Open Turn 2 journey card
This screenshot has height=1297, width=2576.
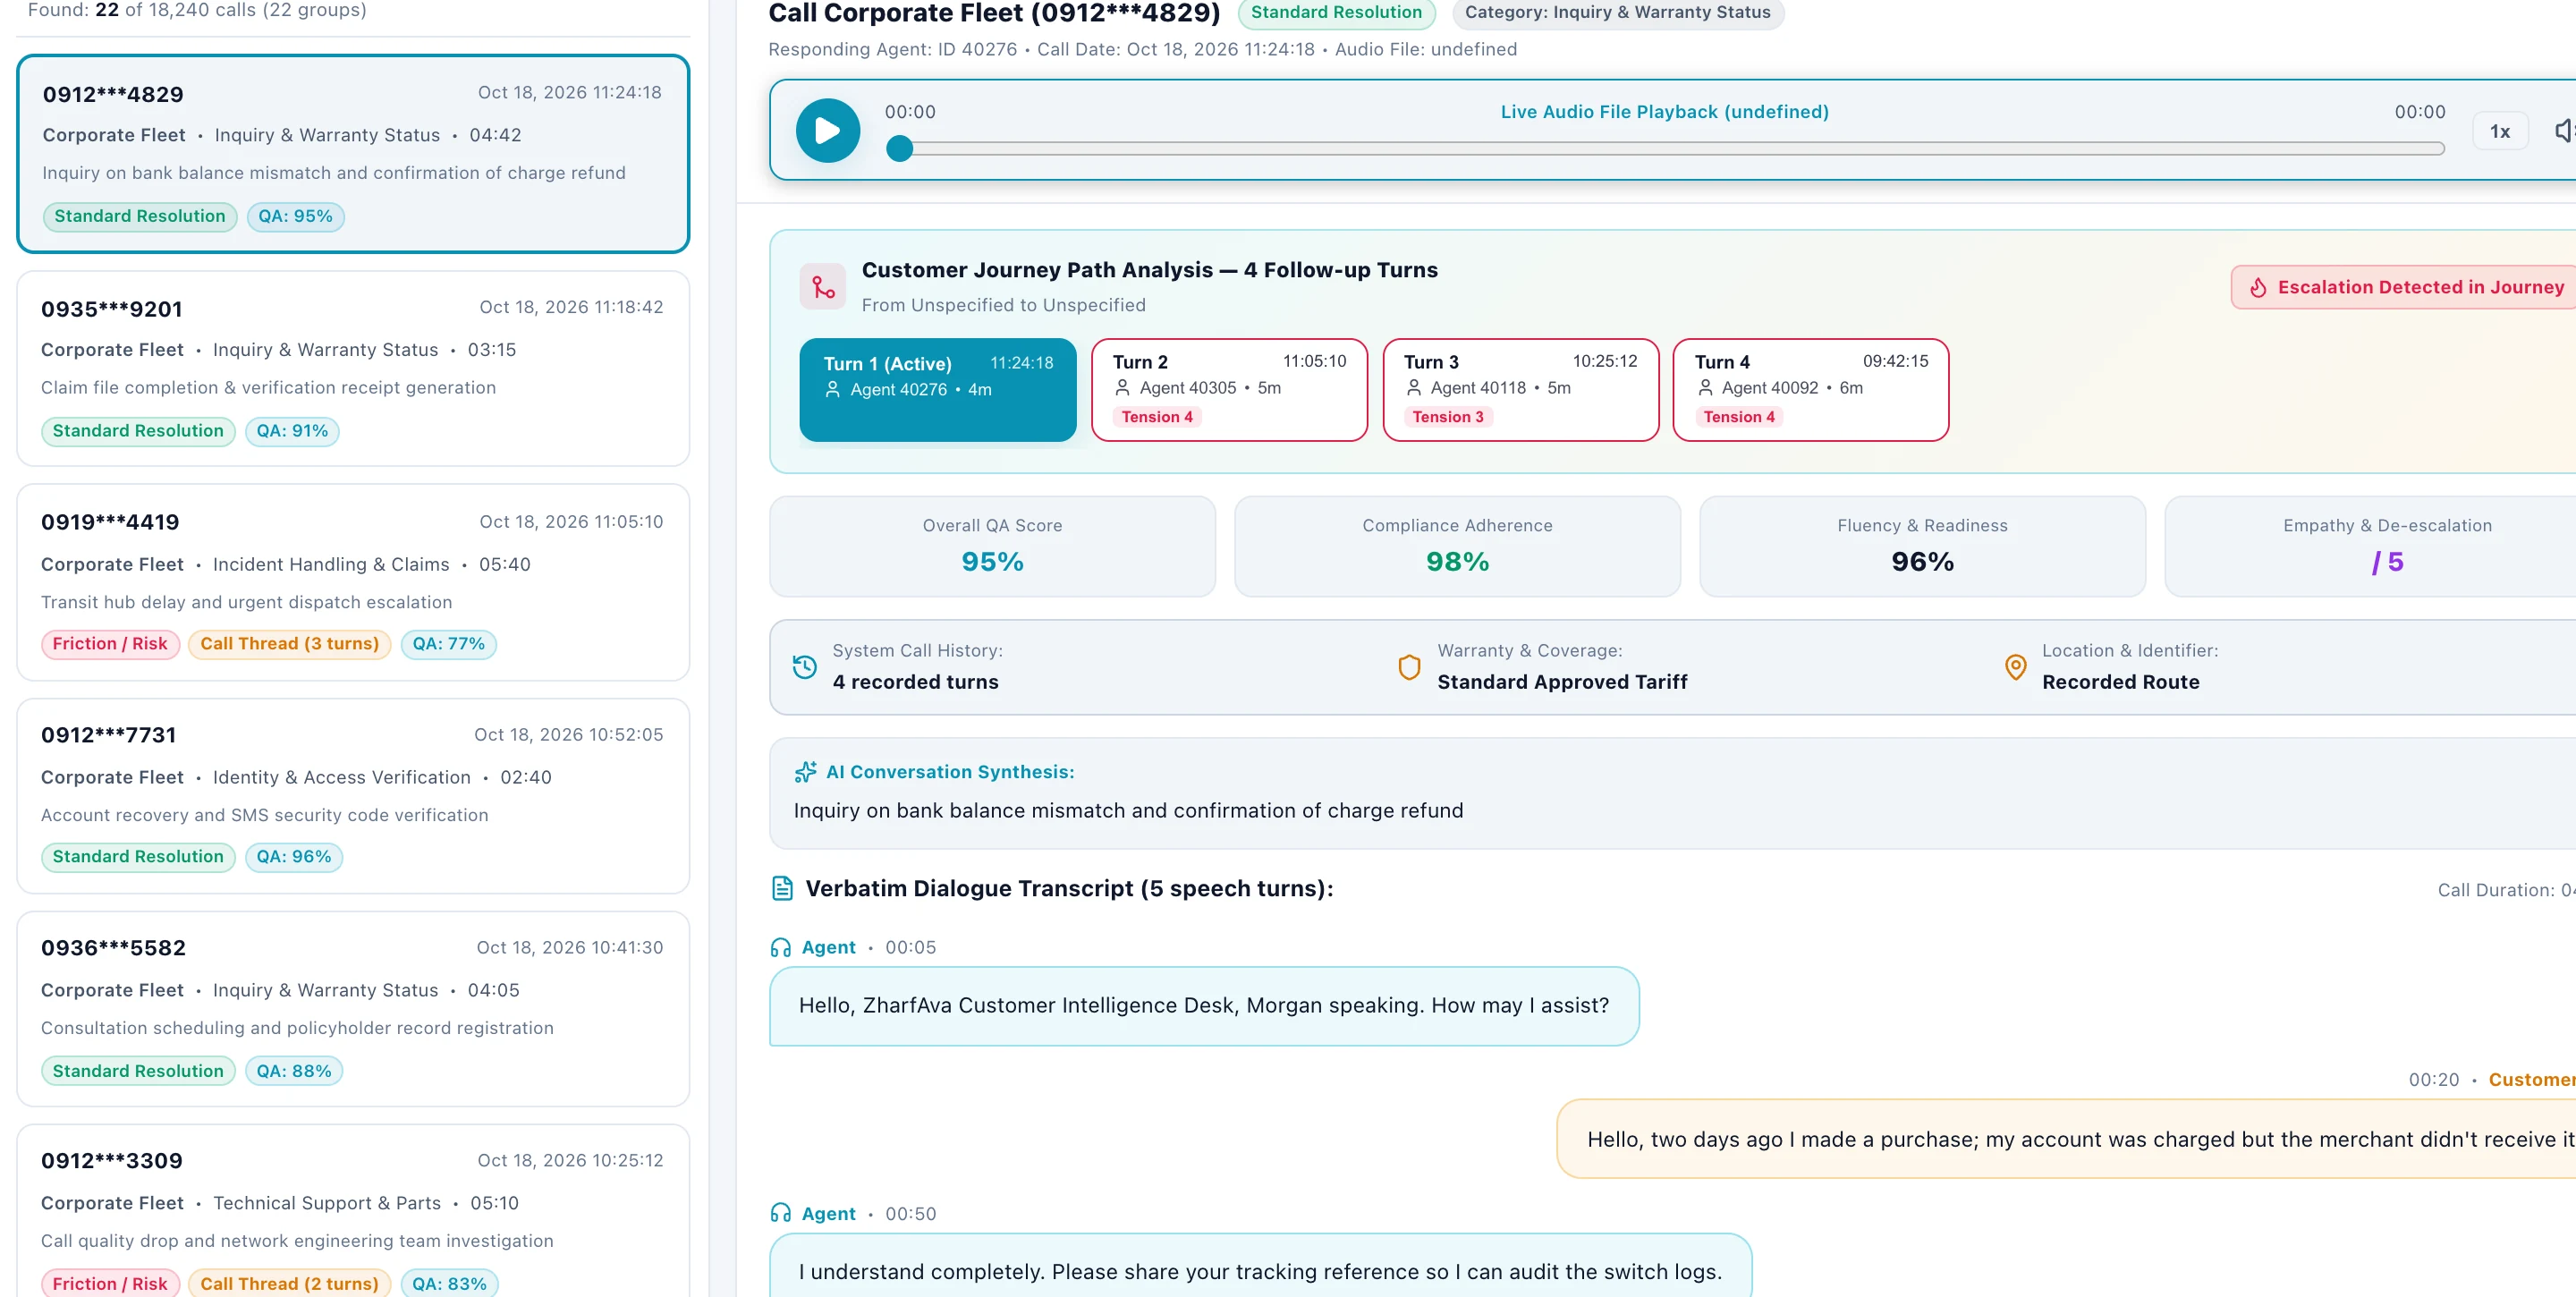coord(1228,390)
